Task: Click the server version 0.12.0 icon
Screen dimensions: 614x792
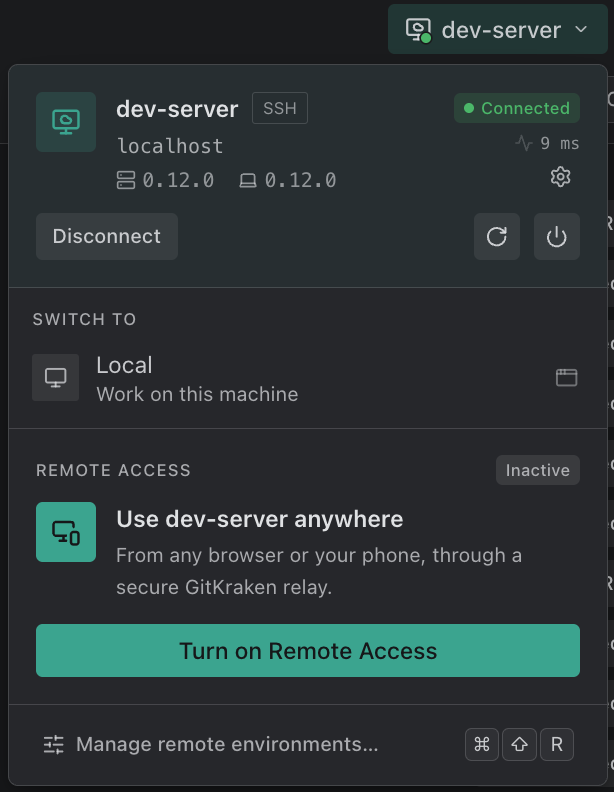Action: 126,180
